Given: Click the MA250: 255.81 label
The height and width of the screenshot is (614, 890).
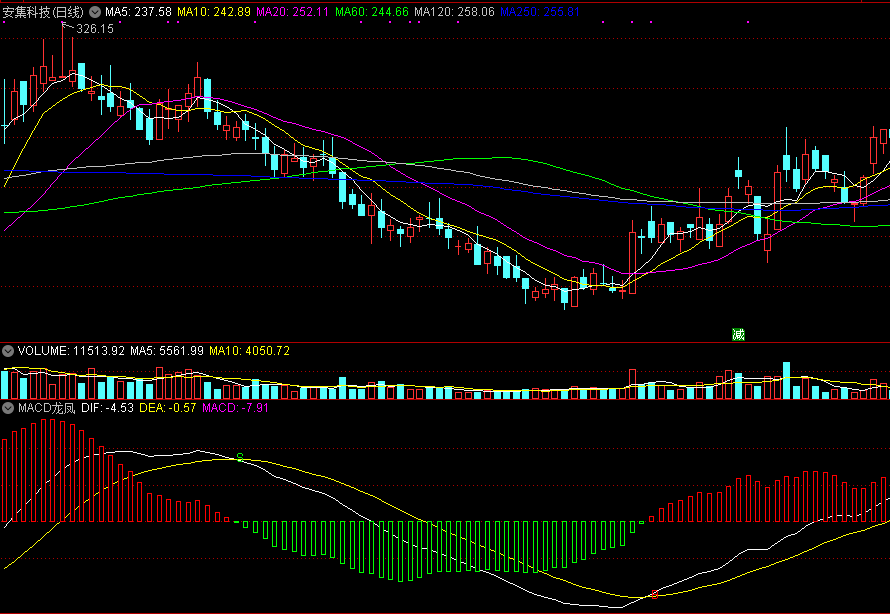Looking at the screenshot, I should pyautogui.click(x=540, y=12).
